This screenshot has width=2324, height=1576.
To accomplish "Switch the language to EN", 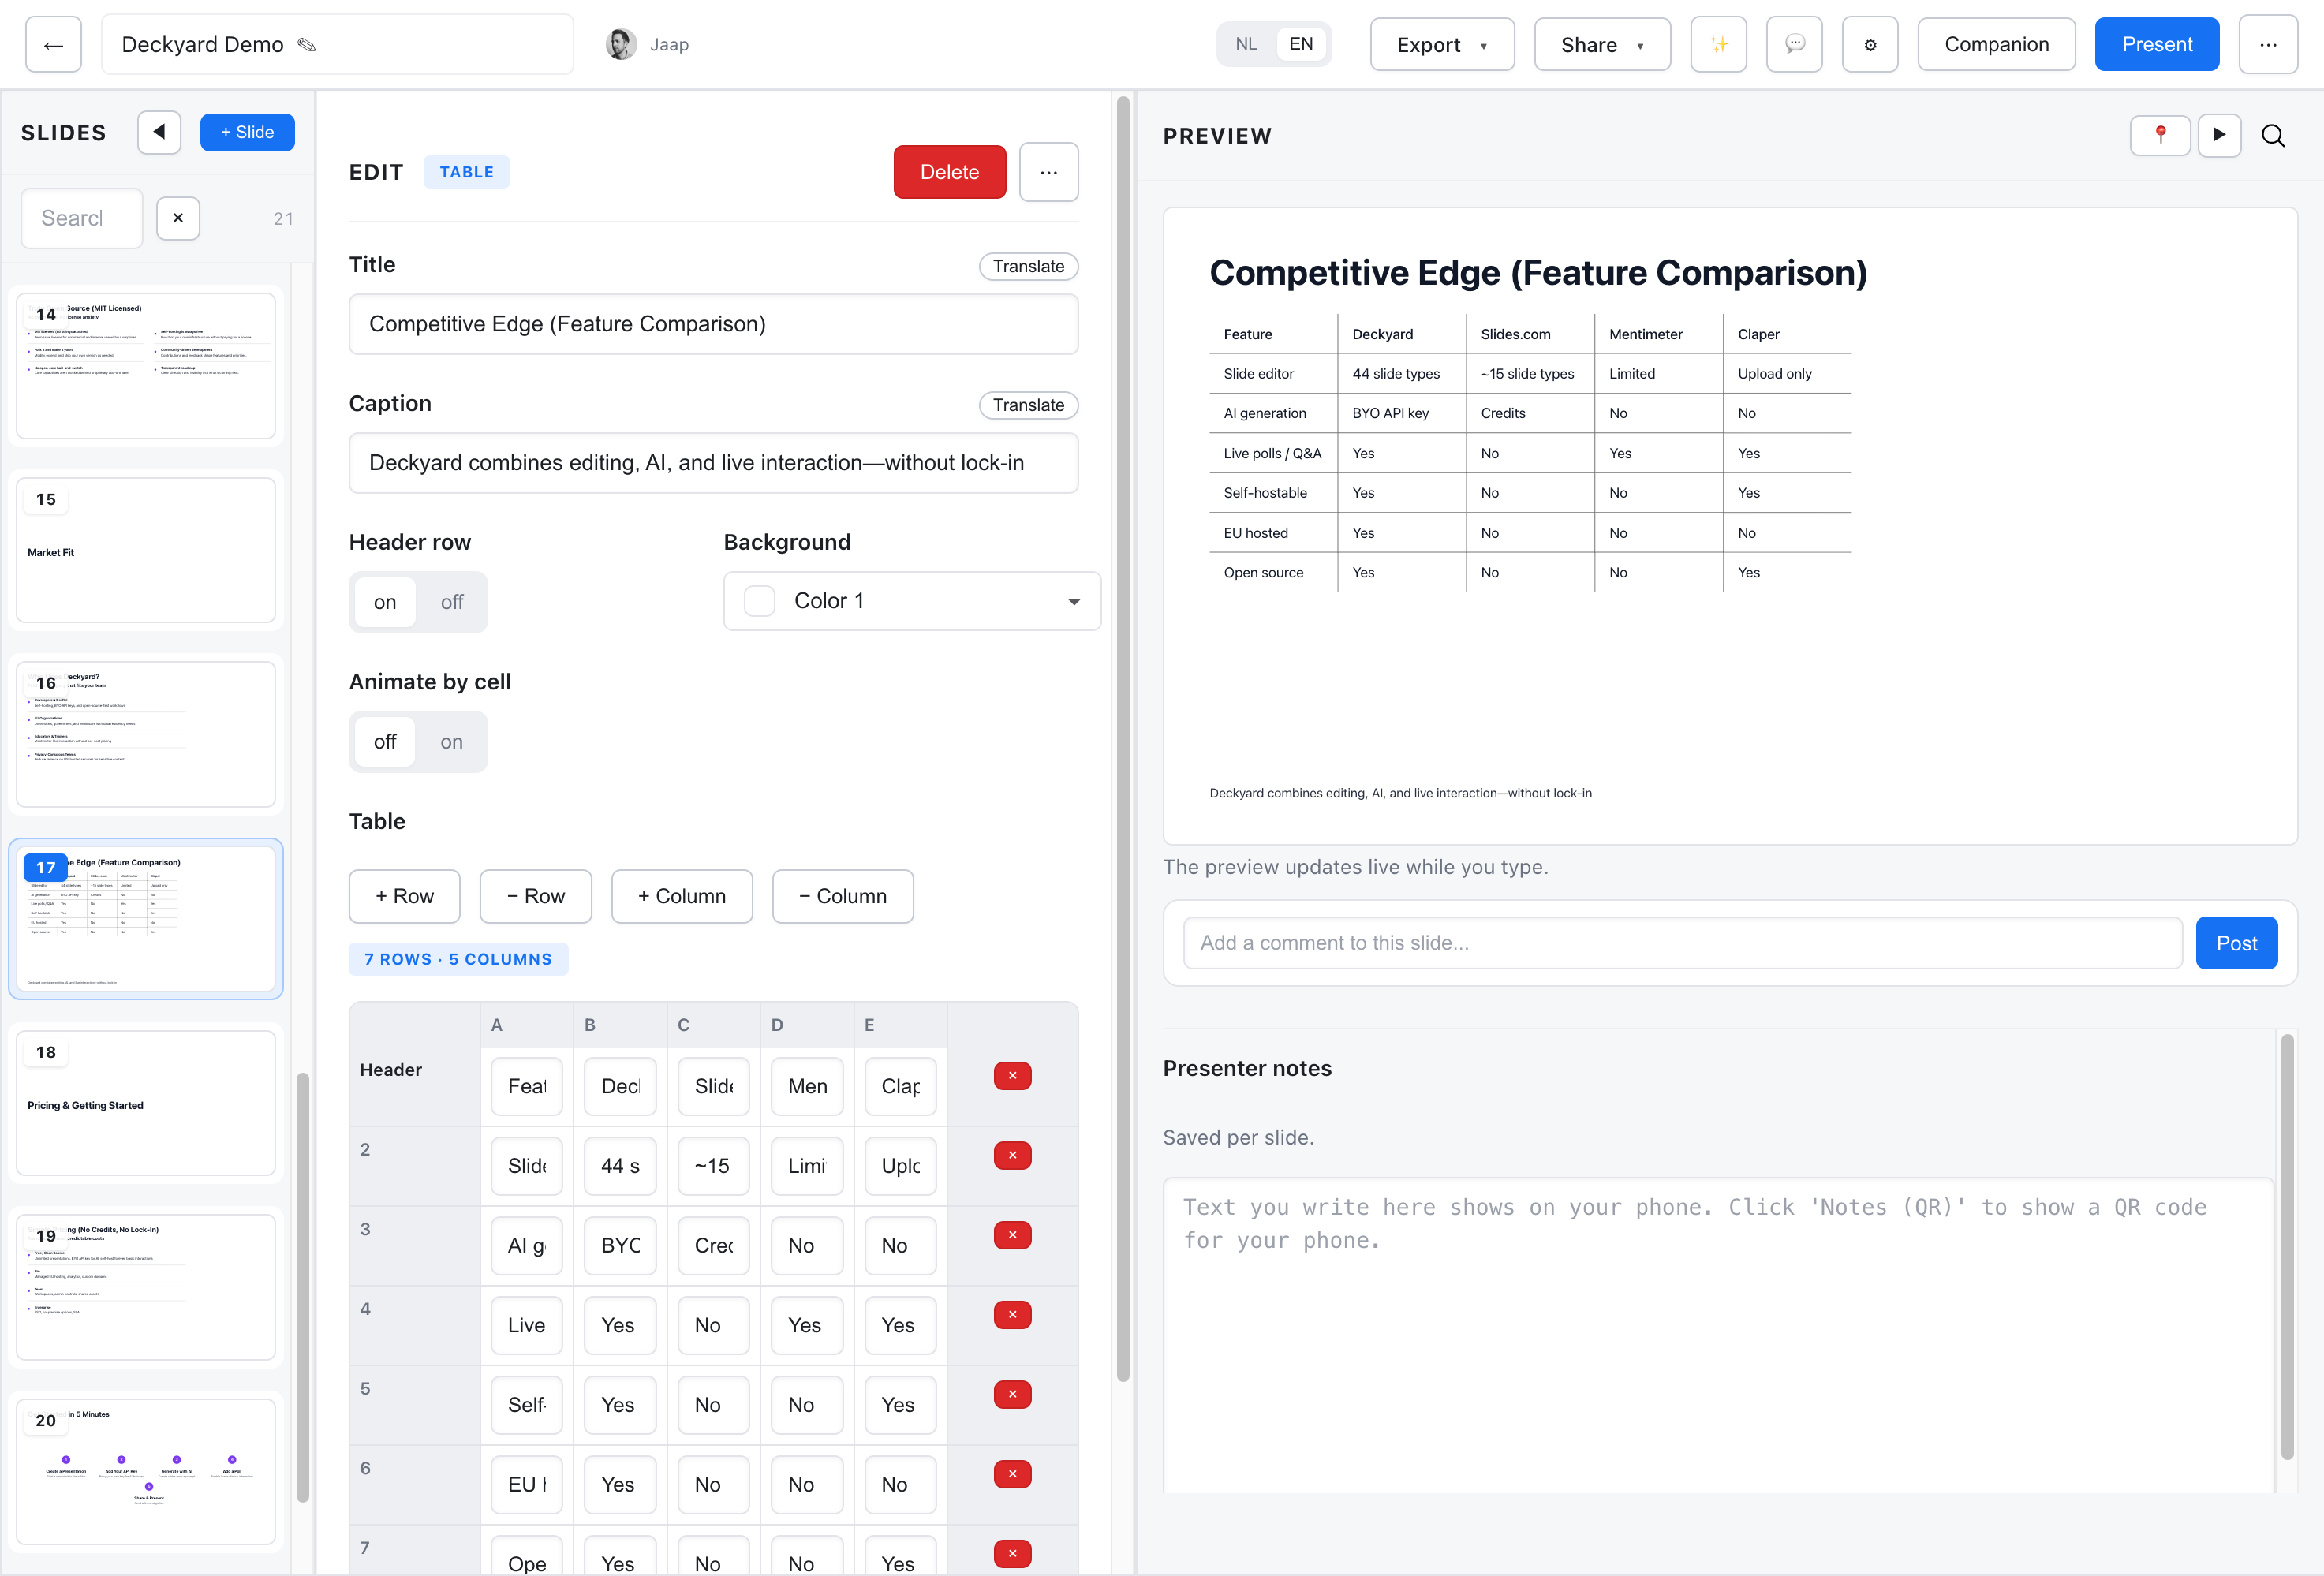I will click(1300, 44).
